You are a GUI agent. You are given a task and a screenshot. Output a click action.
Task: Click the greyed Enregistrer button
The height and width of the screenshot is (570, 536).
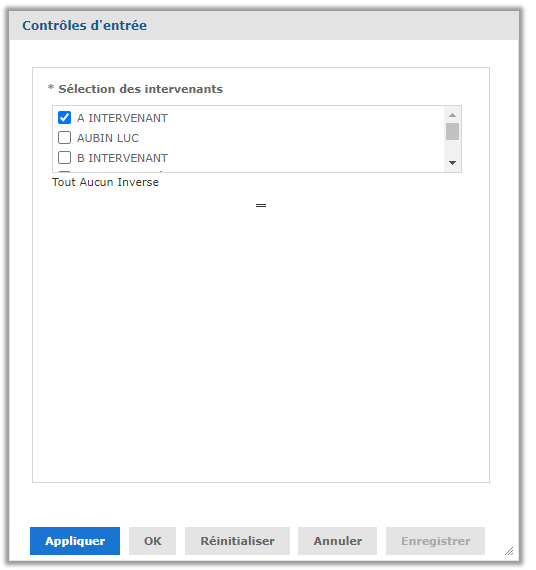(435, 541)
